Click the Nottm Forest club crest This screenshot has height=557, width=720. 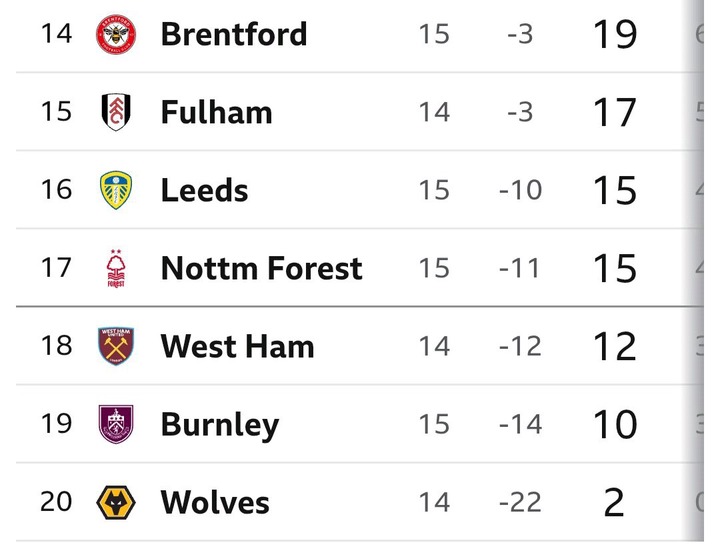(116, 268)
